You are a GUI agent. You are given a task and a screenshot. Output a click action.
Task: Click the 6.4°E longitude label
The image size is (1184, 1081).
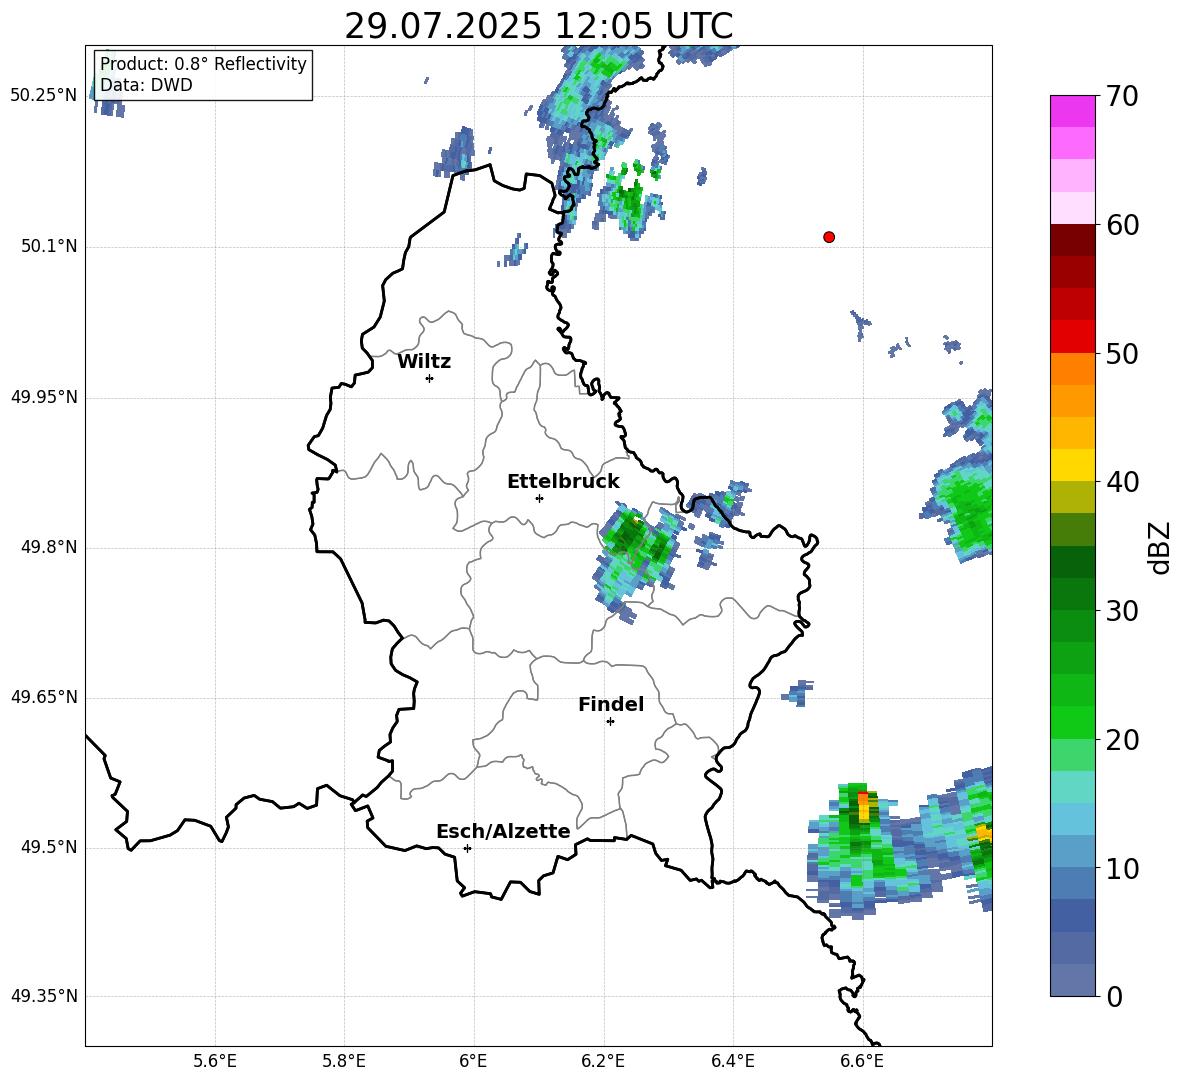(732, 1061)
